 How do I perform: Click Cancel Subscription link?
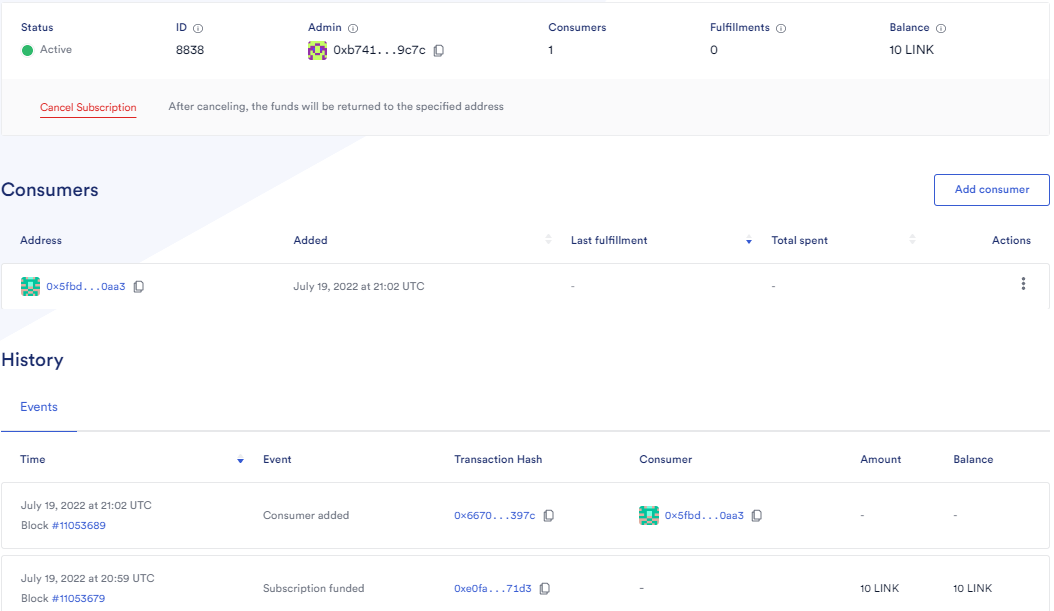(x=88, y=108)
